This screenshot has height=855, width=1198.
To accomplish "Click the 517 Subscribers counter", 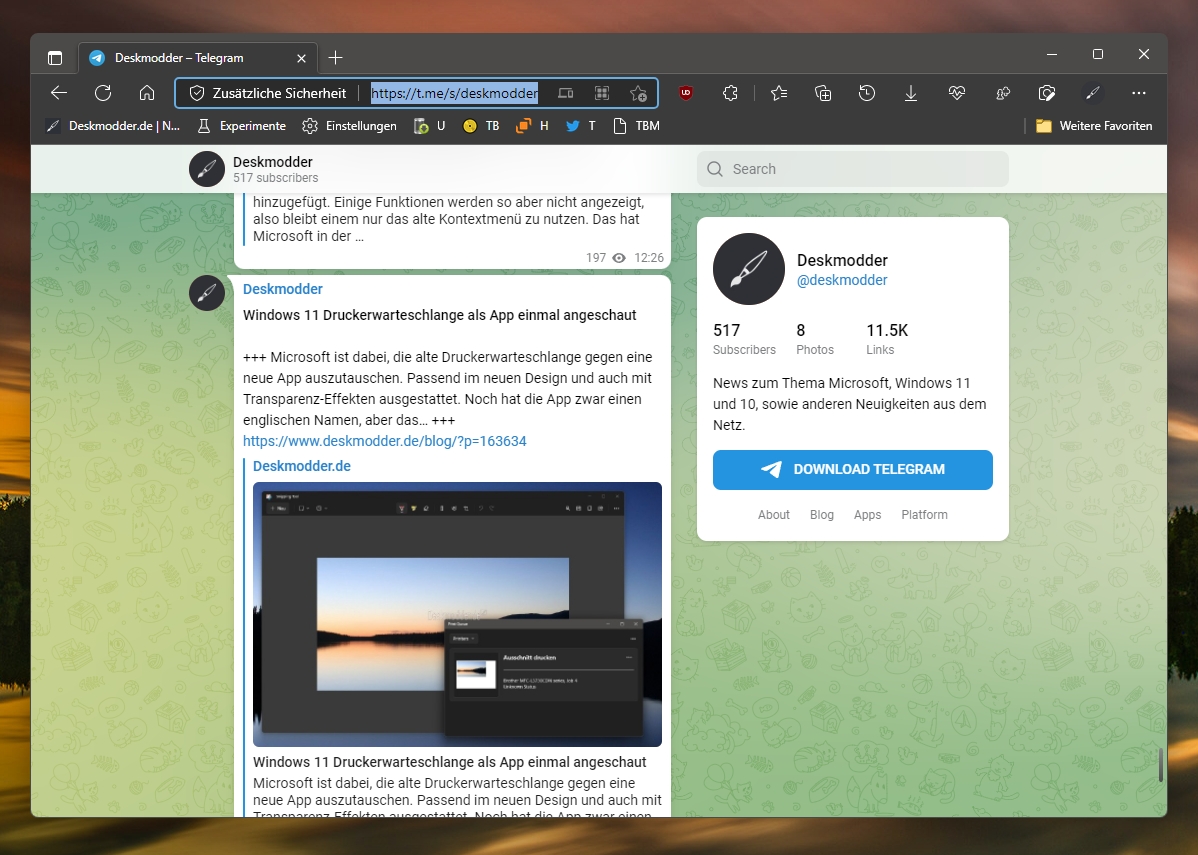I will (744, 339).
